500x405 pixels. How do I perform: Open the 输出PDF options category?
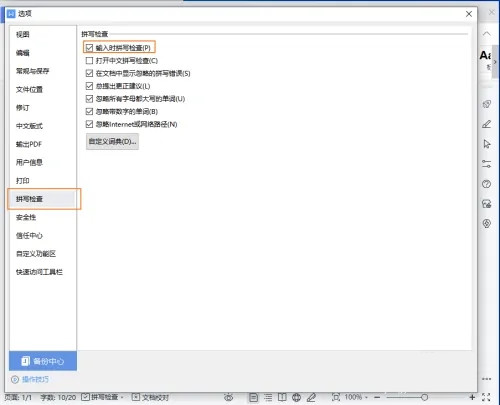pos(29,144)
